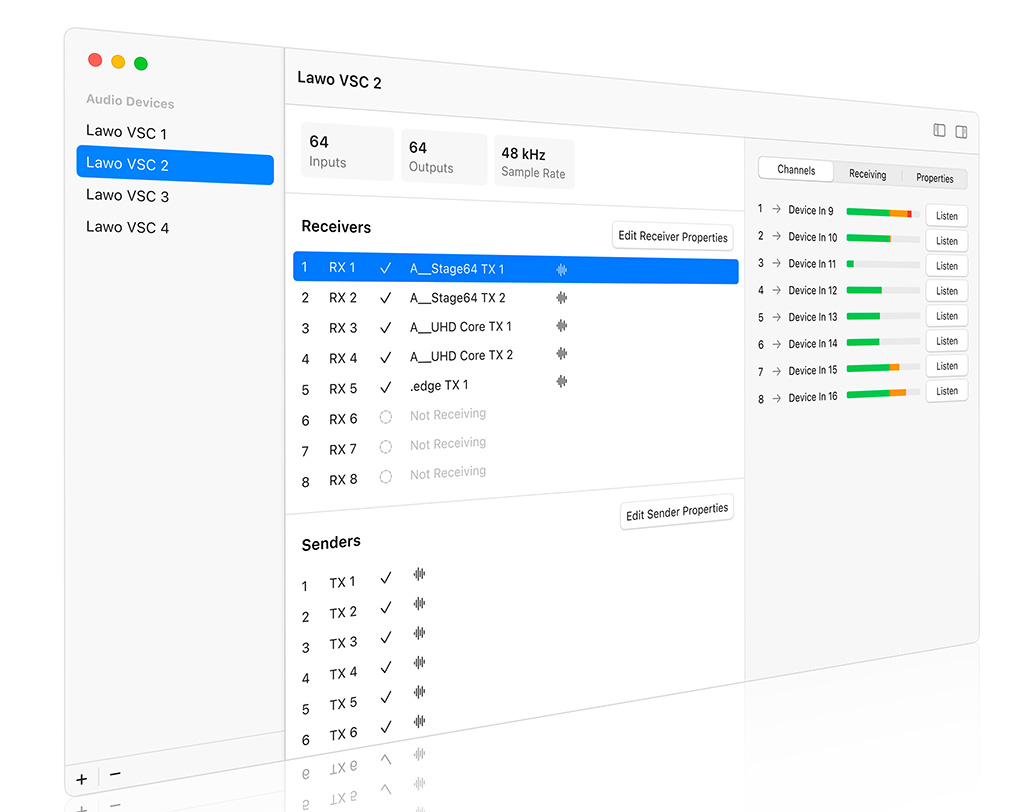Select Lawo VSC 2 in Audio Devices

(175, 165)
